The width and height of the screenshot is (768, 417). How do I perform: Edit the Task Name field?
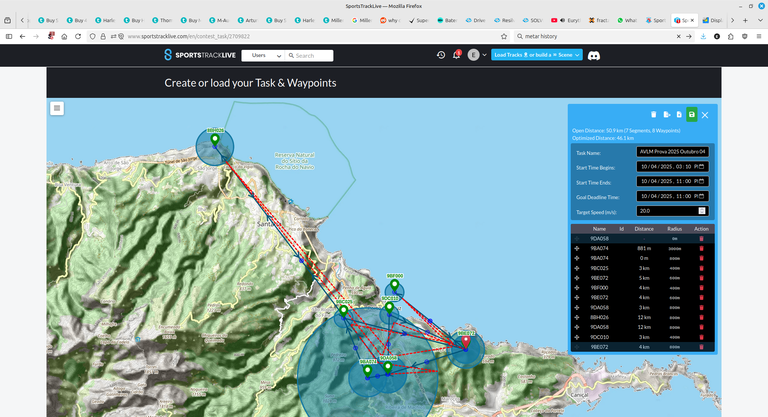[672, 152]
